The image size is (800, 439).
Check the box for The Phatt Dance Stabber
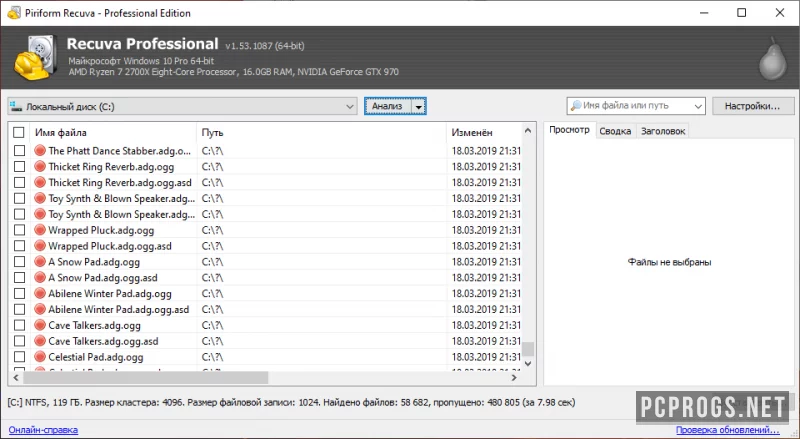[19, 151]
